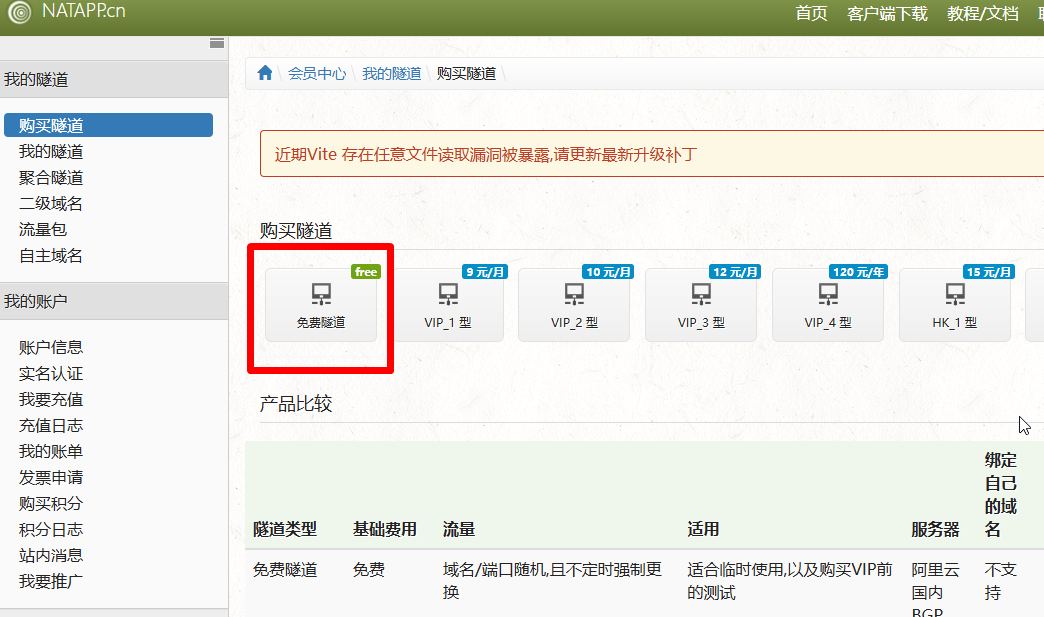Click the 适用 column header
This screenshot has height=617, width=1044.
point(703,529)
